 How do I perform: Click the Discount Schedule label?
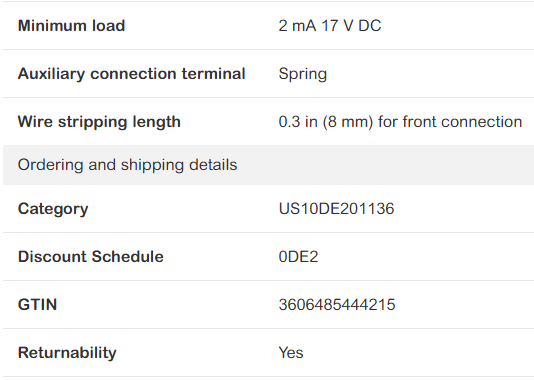[91, 257]
